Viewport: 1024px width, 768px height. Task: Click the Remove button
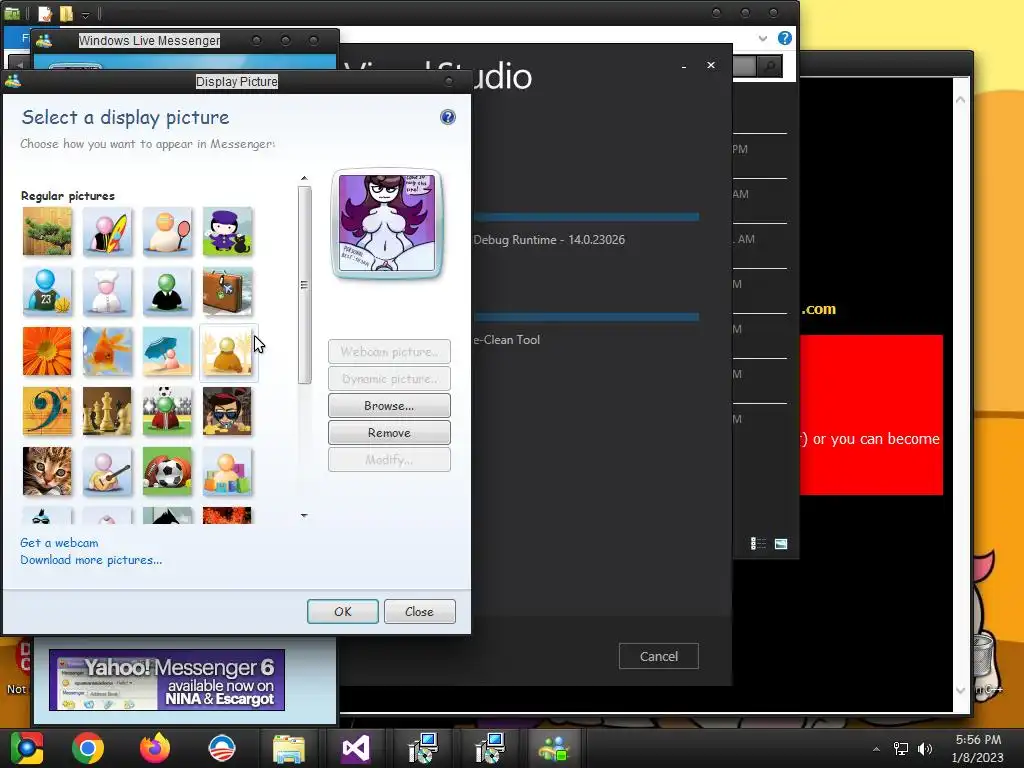(x=389, y=432)
